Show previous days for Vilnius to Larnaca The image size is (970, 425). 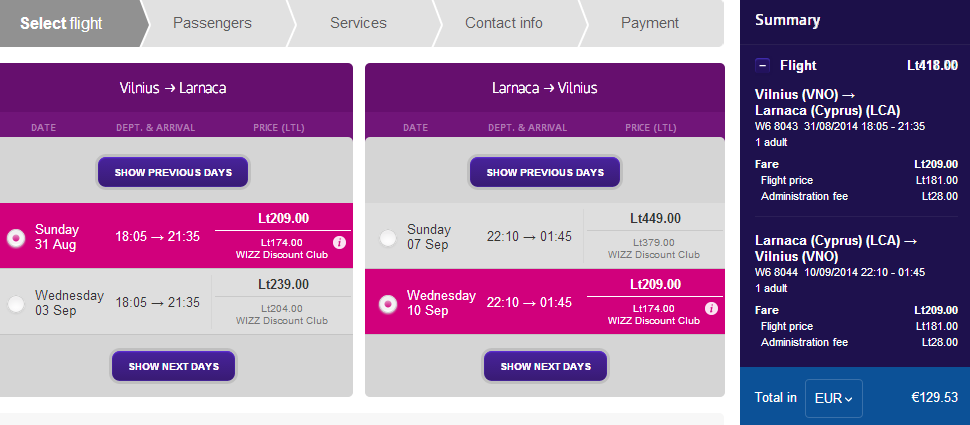pos(173,172)
